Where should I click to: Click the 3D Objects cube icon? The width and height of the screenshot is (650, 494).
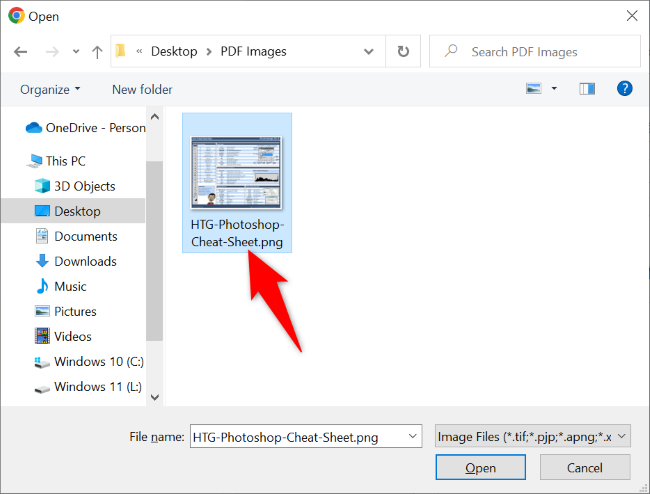coord(42,186)
